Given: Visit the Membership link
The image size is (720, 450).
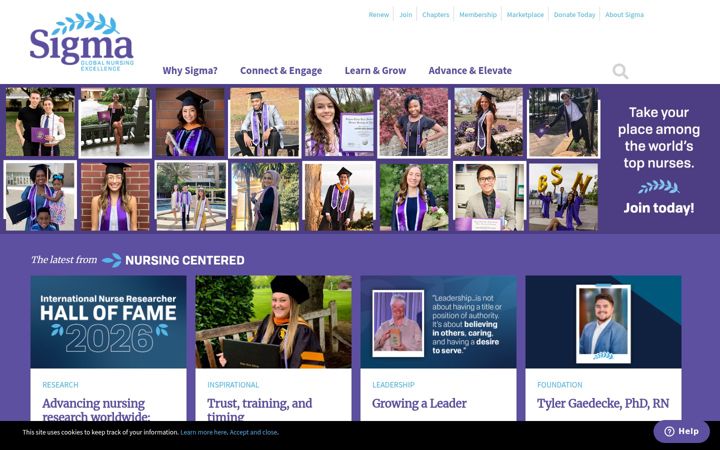Looking at the screenshot, I should (478, 15).
